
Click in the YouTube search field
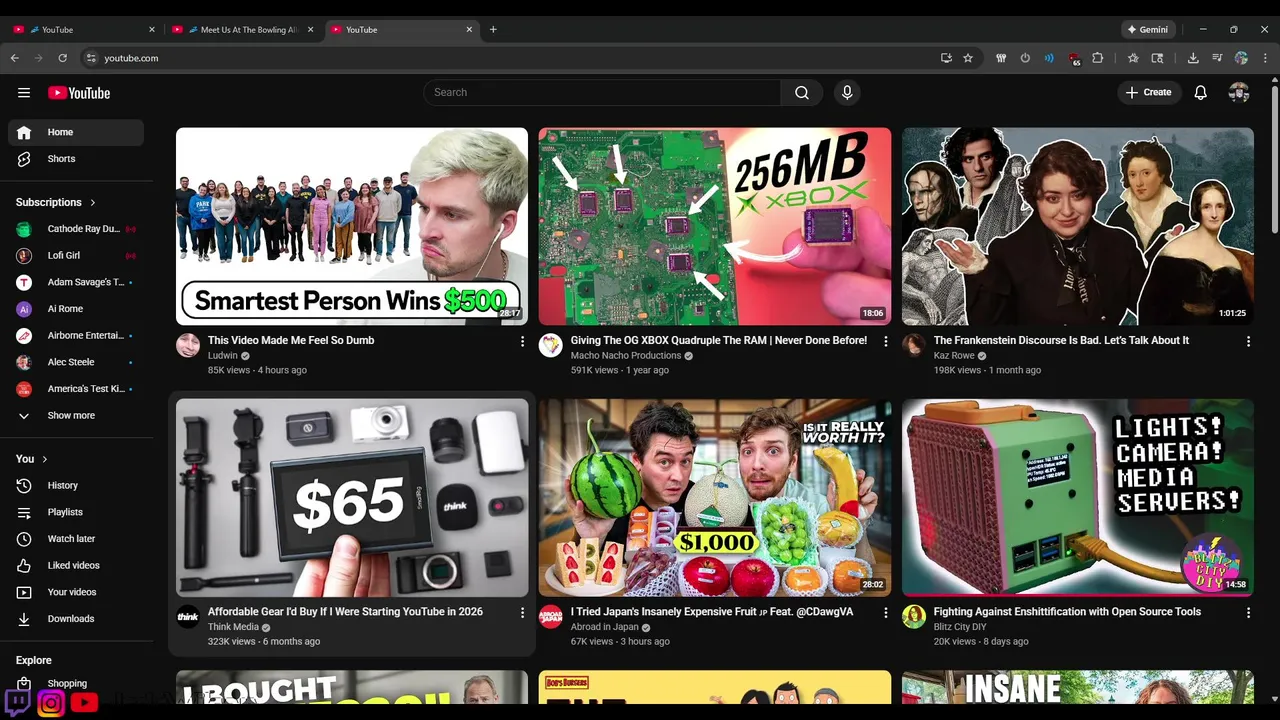click(602, 93)
